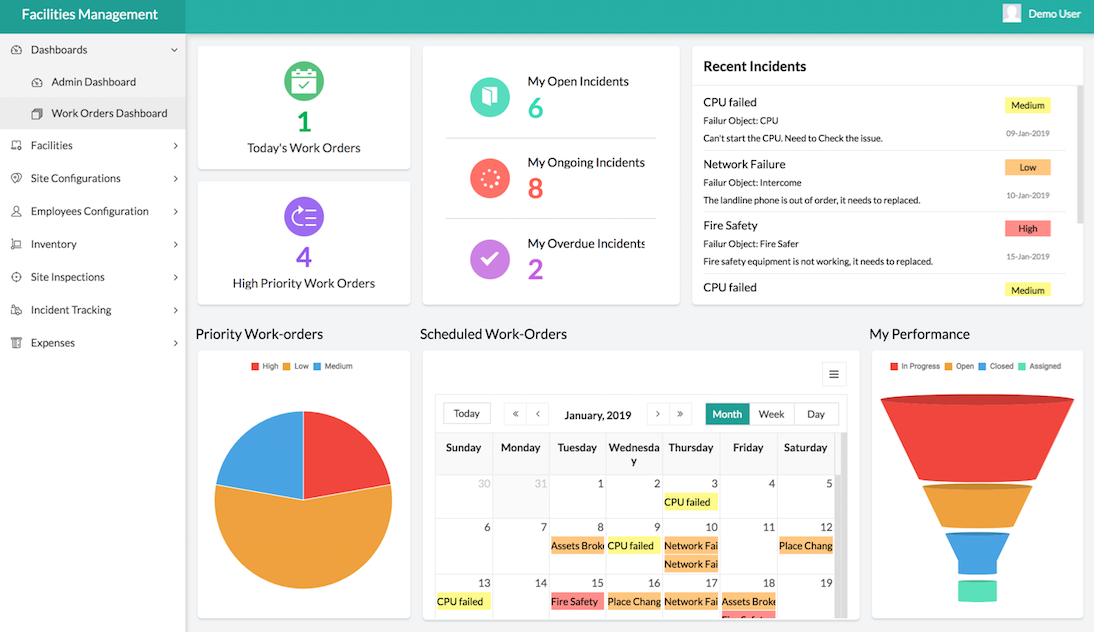The width and height of the screenshot is (1094, 632).
Task: Jump to next year with double-right arrow
Action: [x=680, y=414]
